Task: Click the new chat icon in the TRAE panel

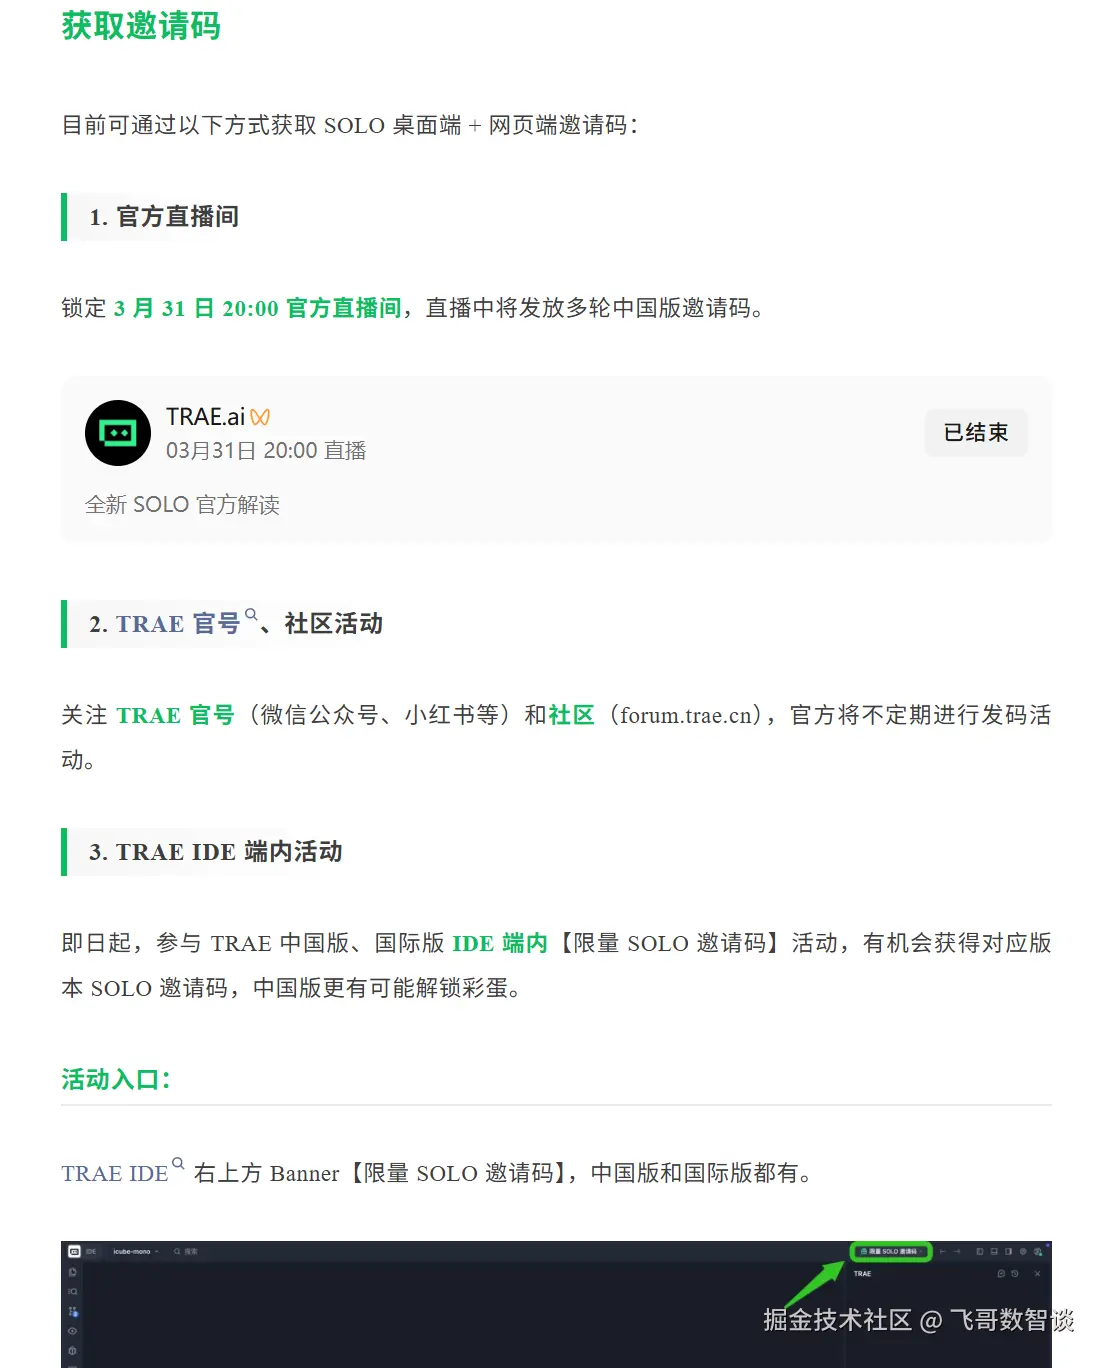Action: point(1001,1274)
